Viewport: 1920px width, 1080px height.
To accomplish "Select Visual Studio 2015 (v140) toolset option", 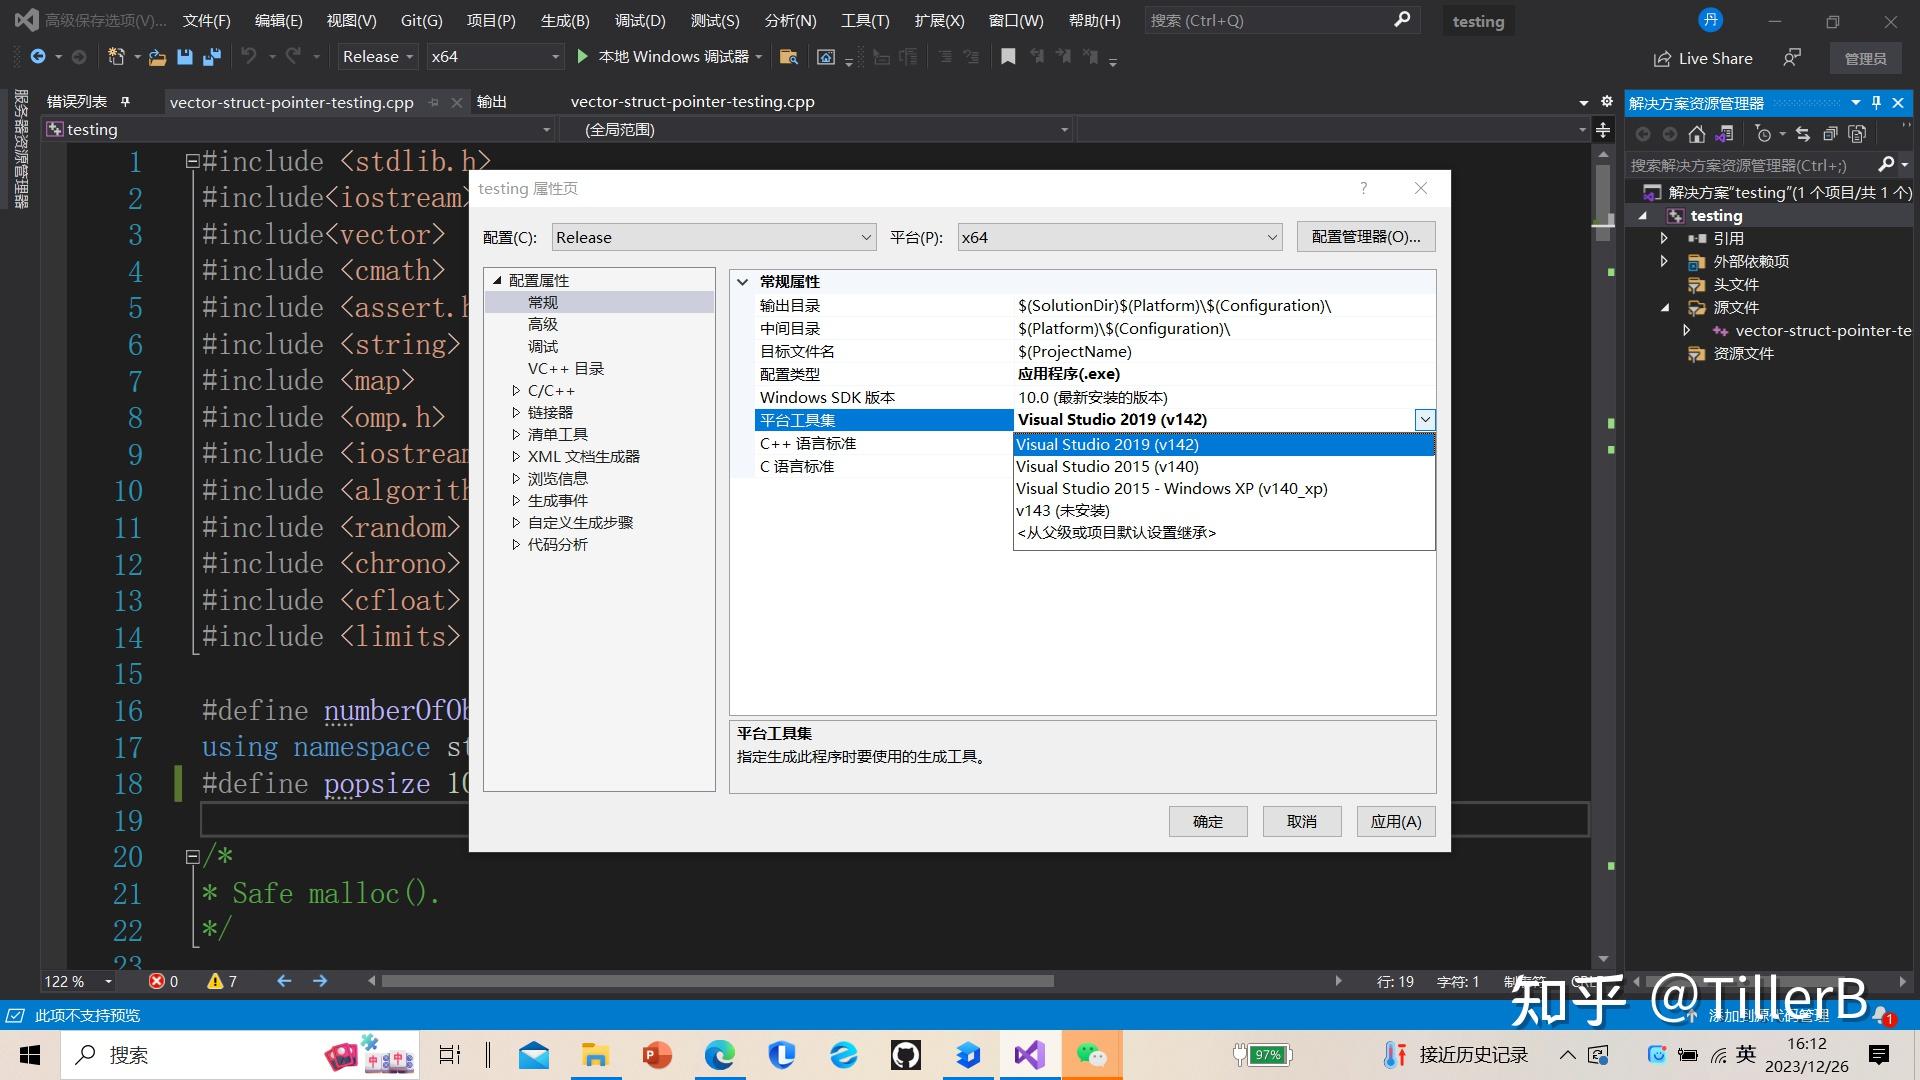I will 1224,466.
